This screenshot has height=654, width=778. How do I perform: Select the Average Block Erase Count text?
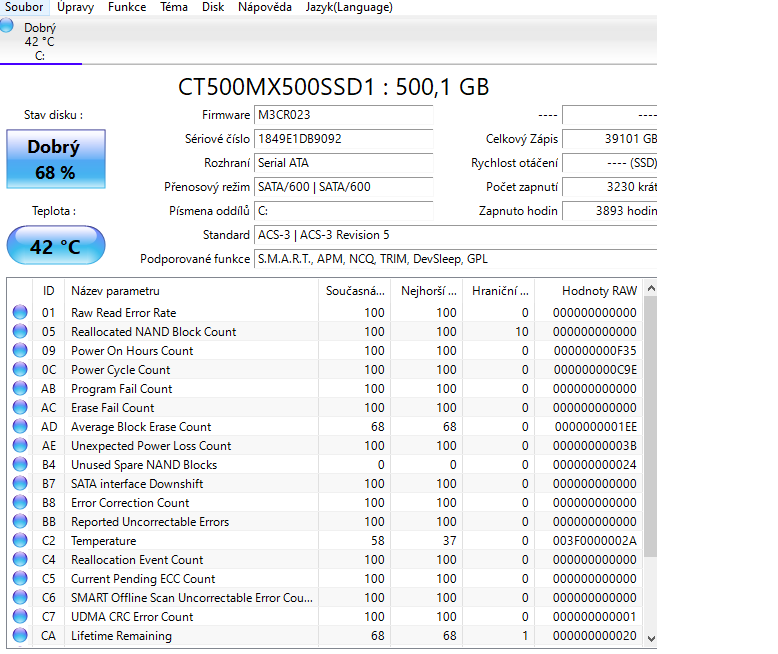pyautogui.click(x=141, y=427)
